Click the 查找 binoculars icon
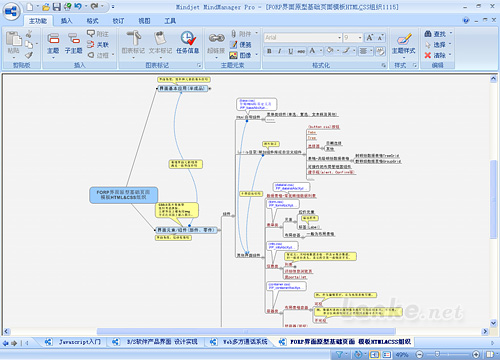 click(428, 34)
